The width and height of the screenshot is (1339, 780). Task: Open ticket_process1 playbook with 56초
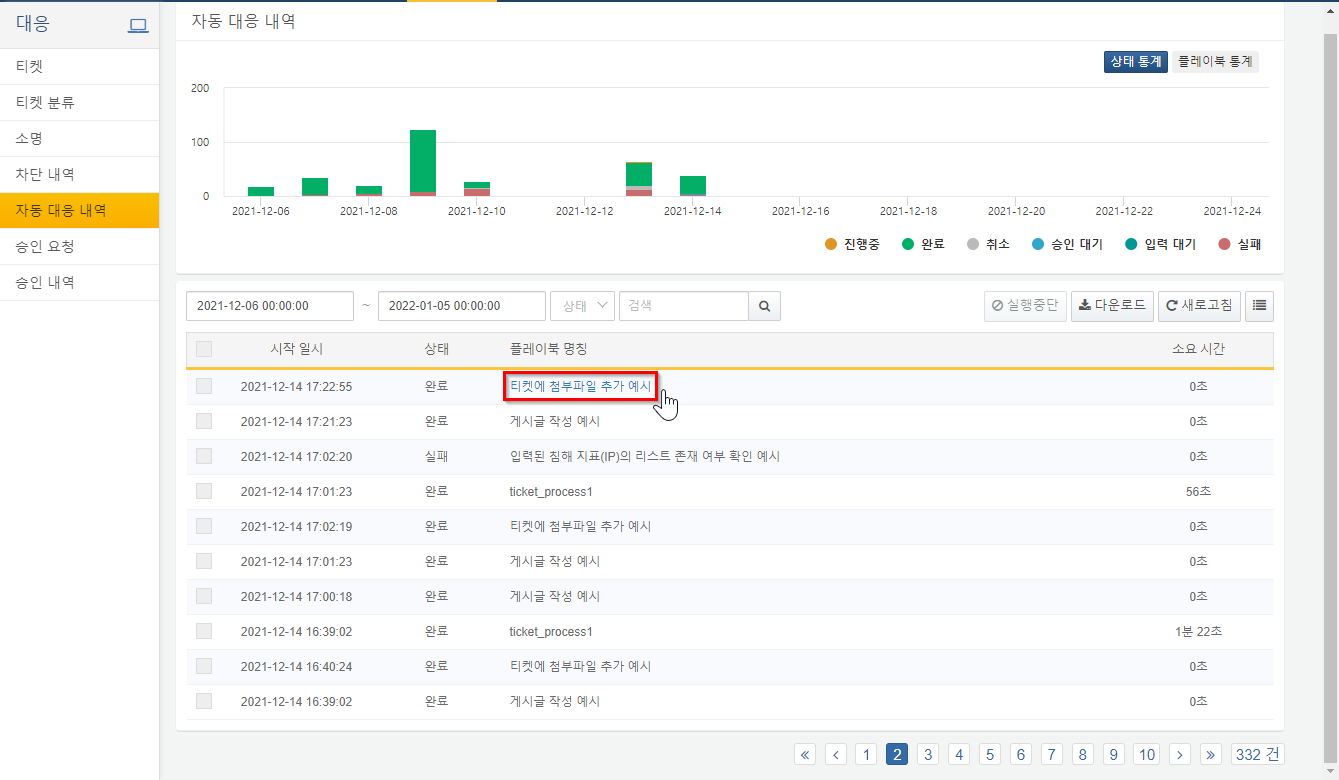(551, 491)
